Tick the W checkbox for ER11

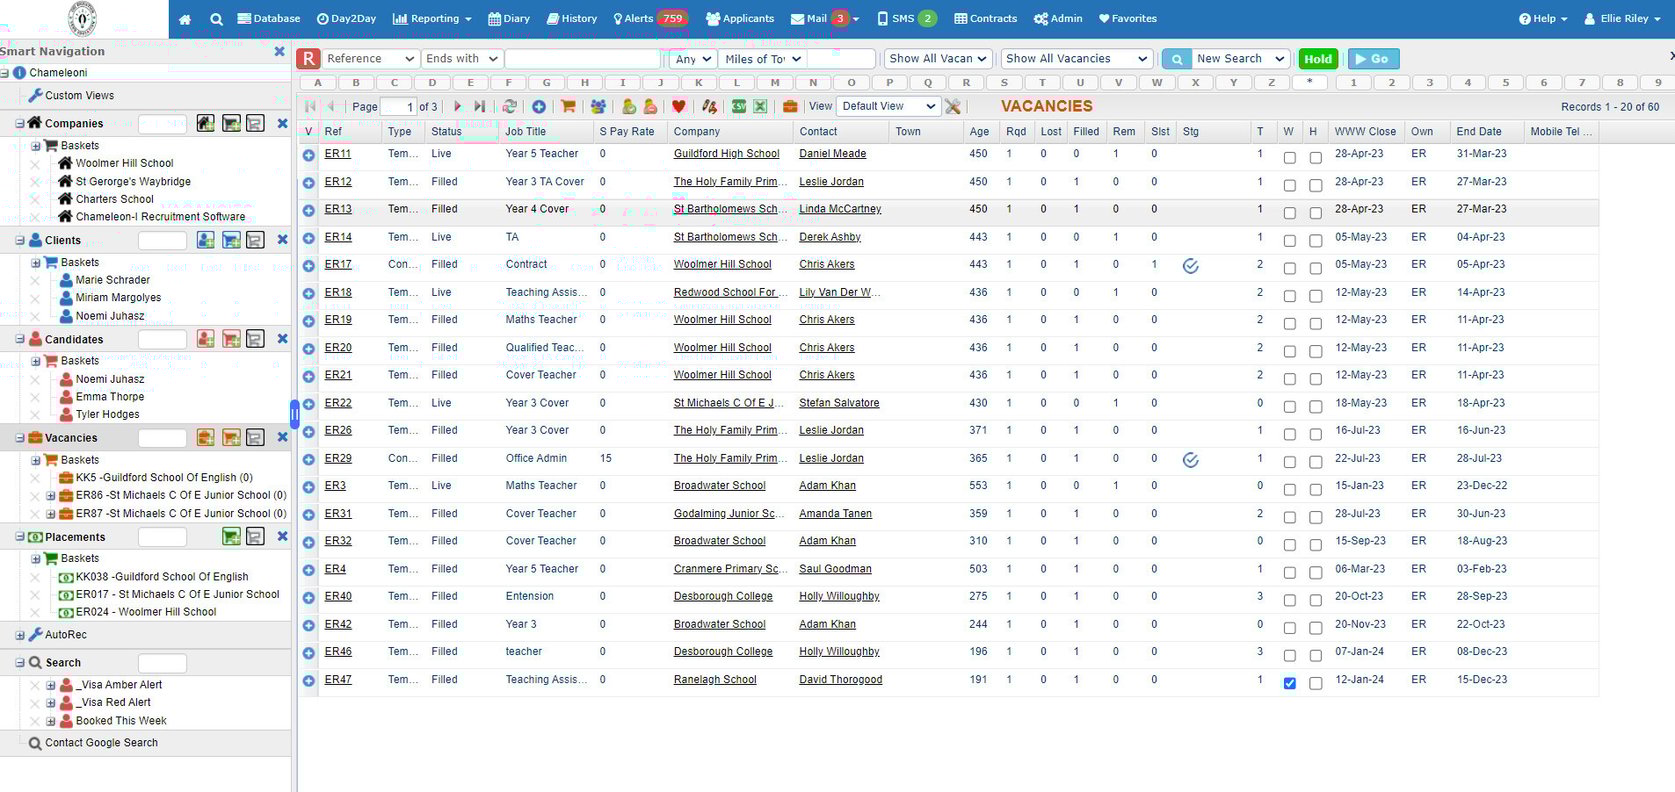pyautogui.click(x=1289, y=158)
